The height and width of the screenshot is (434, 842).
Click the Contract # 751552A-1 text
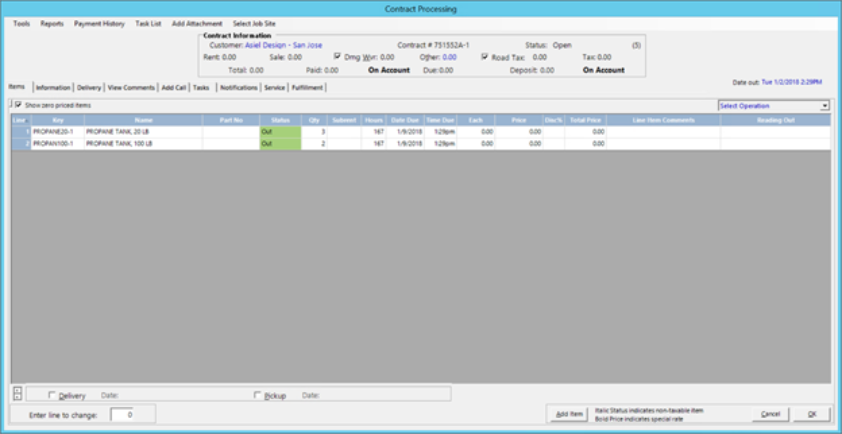coord(433,45)
